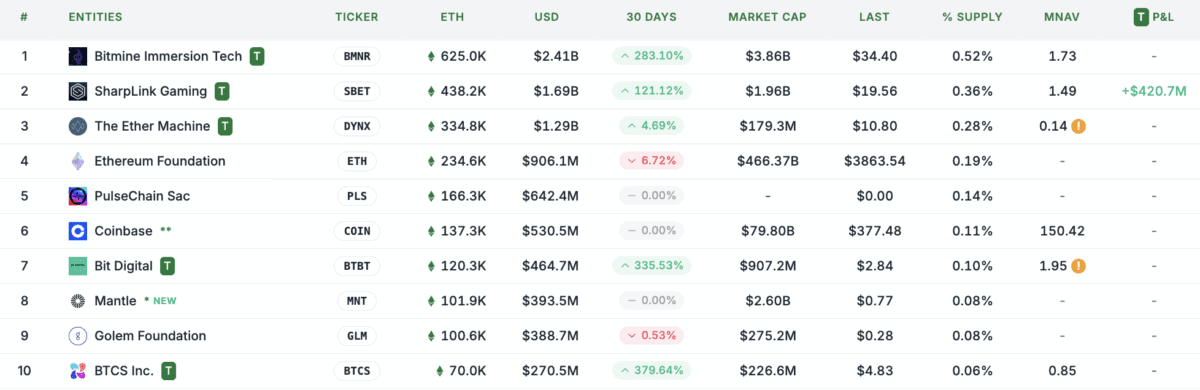Click the Coinbase blue logo icon

pyautogui.click(x=78, y=231)
